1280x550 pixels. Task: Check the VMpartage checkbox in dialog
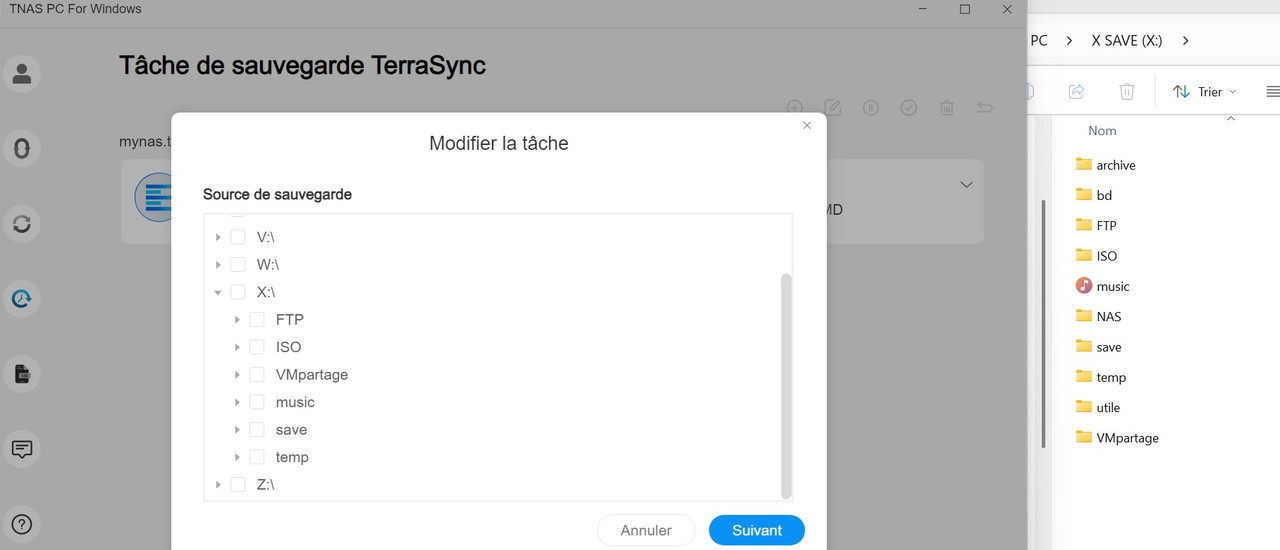257,375
